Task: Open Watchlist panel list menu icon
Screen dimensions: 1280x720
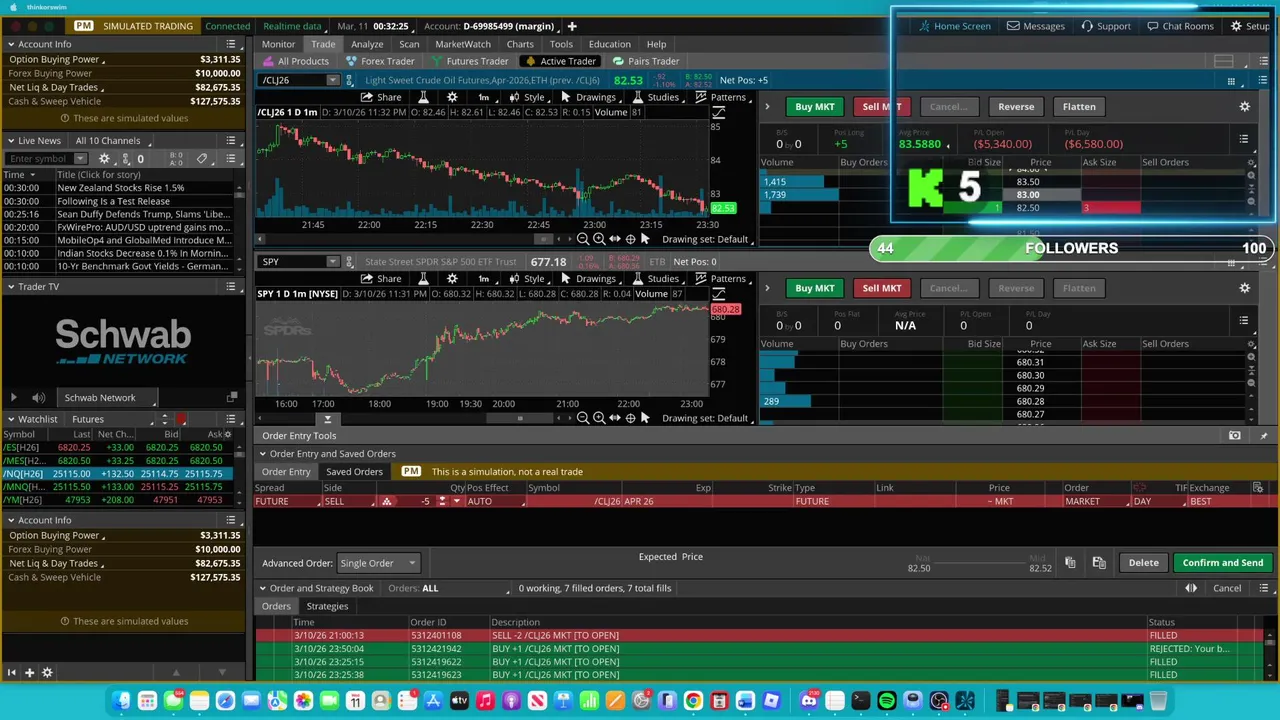Action: pos(231,419)
